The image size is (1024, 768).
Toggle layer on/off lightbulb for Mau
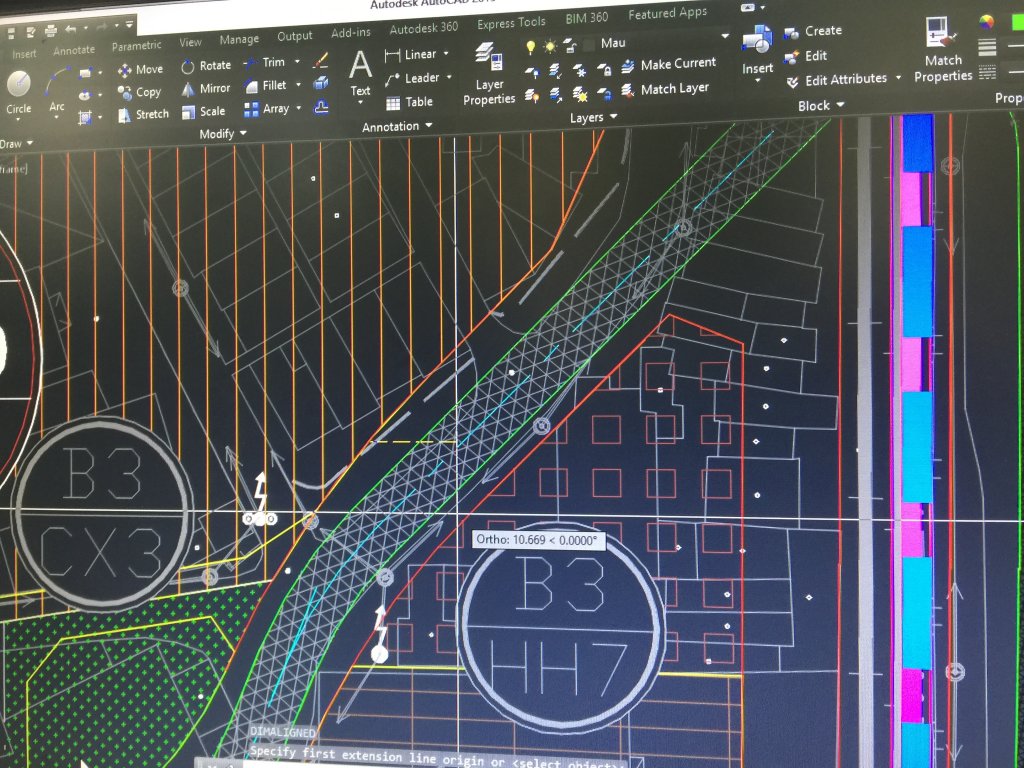[x=530, y=46]
